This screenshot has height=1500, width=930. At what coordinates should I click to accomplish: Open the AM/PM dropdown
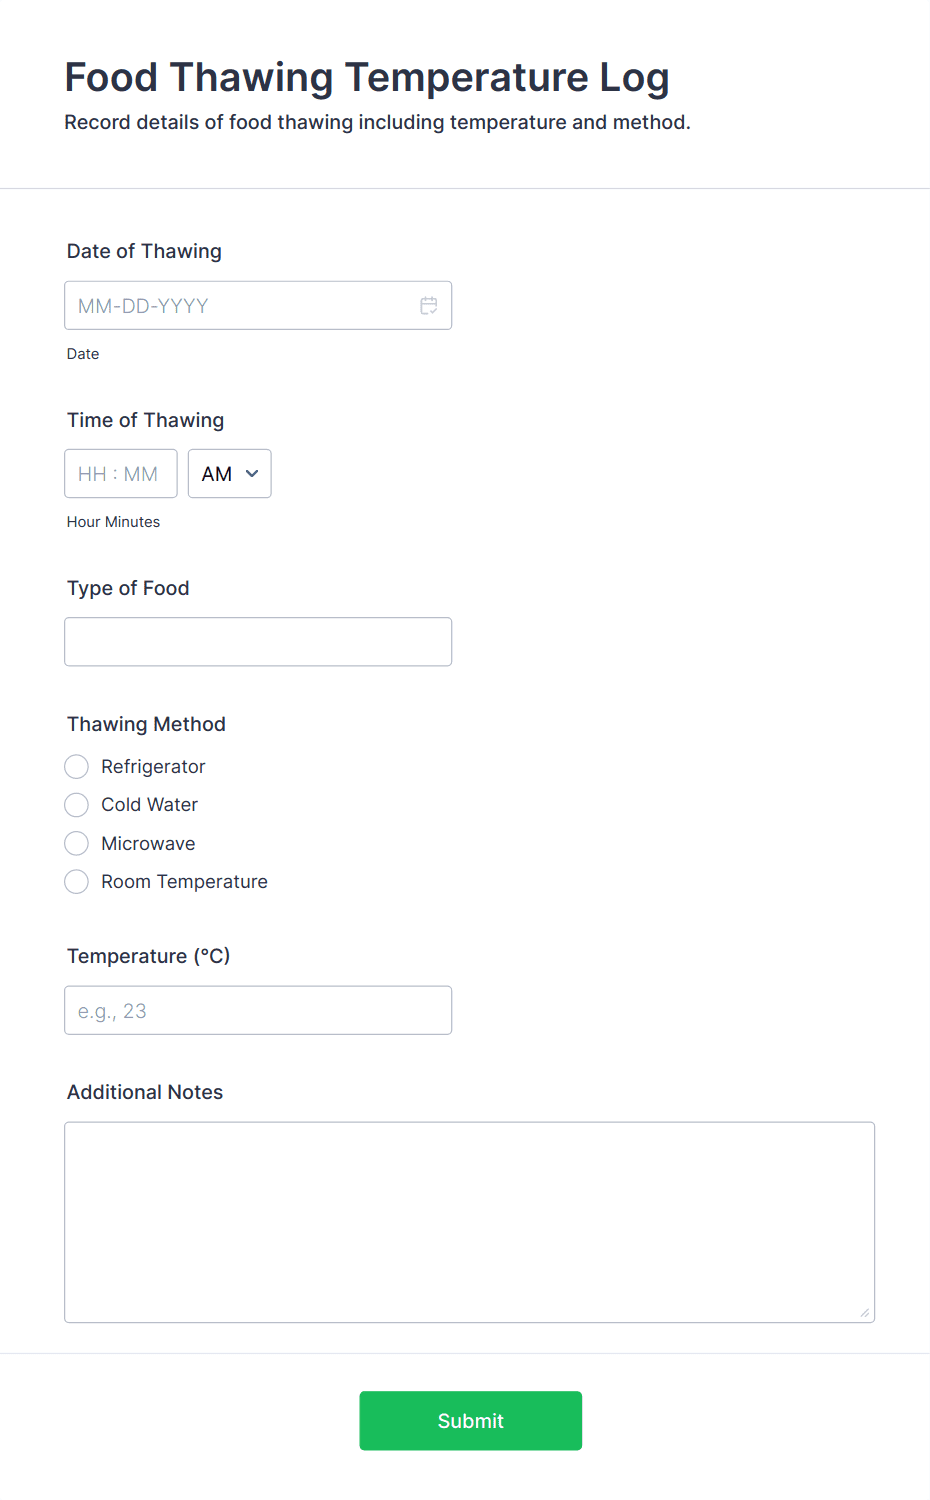click(x=229, y=473)
